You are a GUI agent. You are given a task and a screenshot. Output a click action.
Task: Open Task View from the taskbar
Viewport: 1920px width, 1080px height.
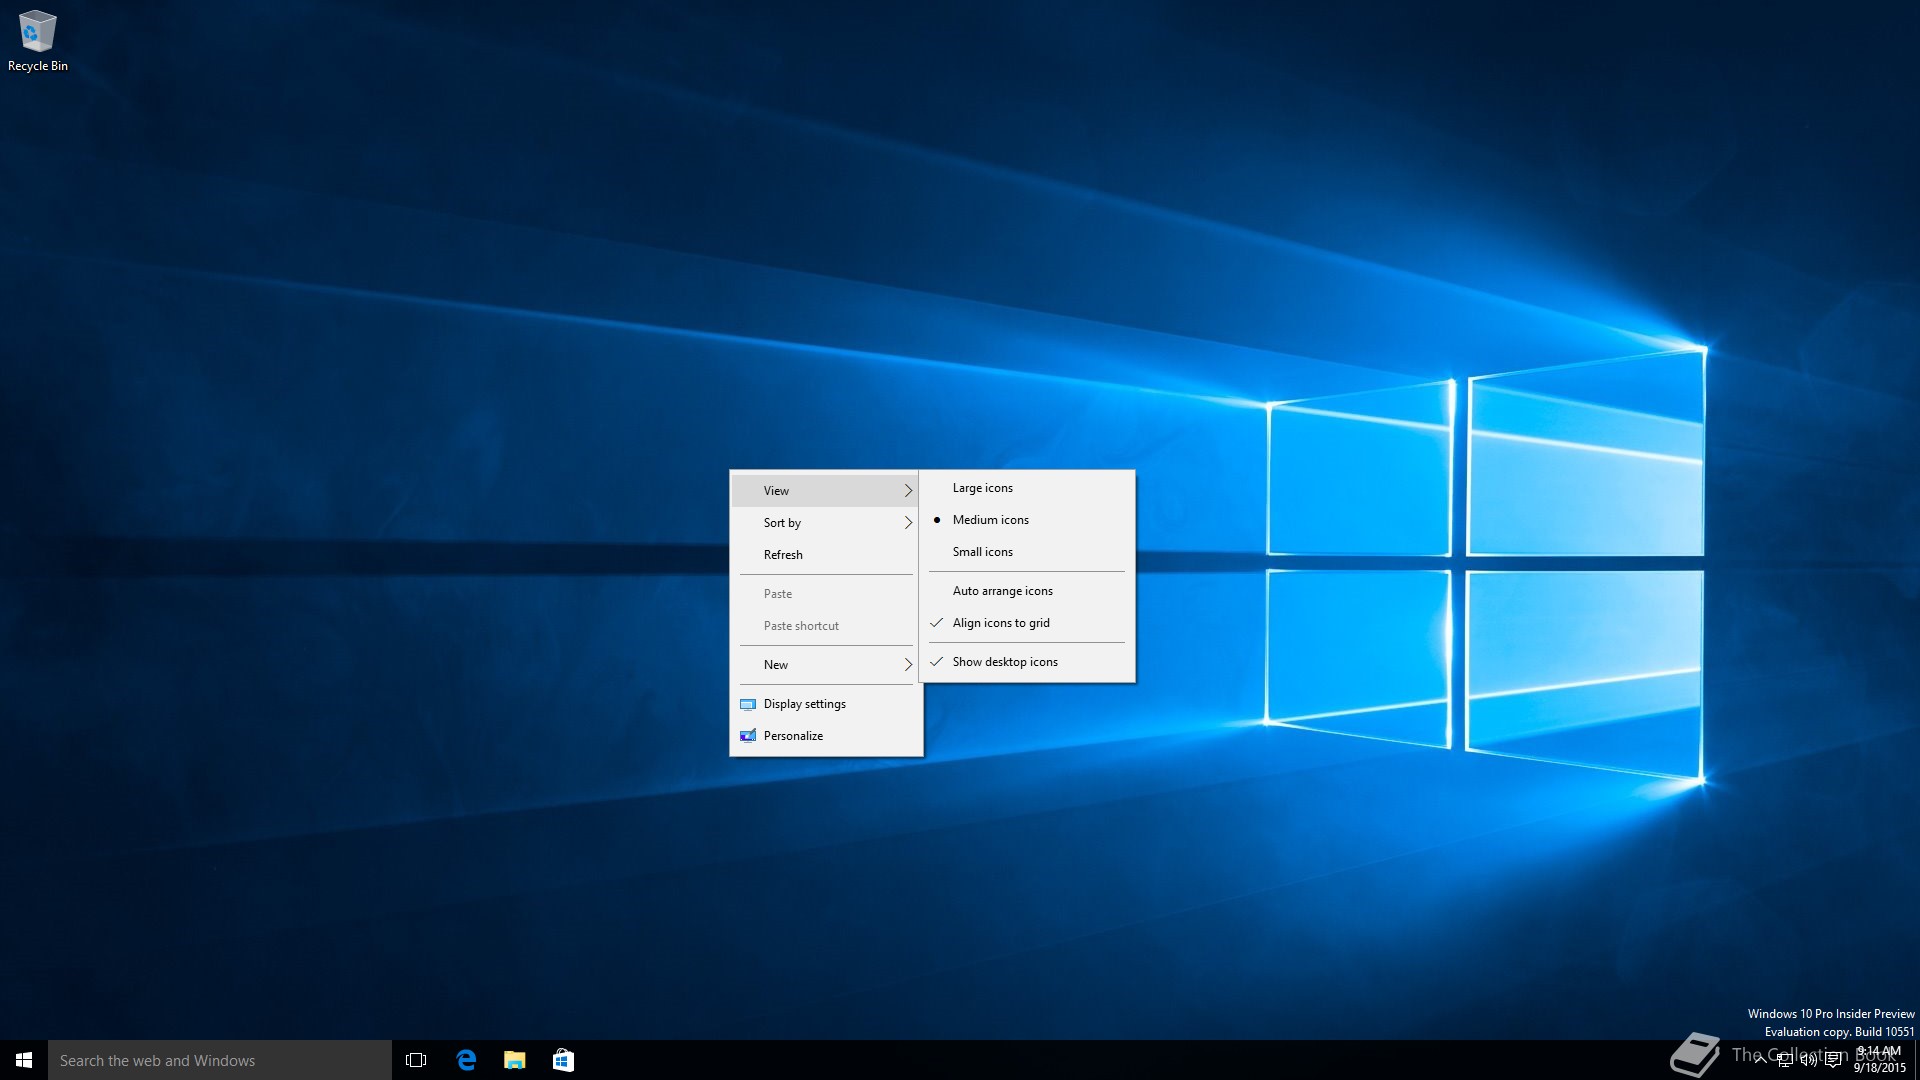coord(416,1060)
